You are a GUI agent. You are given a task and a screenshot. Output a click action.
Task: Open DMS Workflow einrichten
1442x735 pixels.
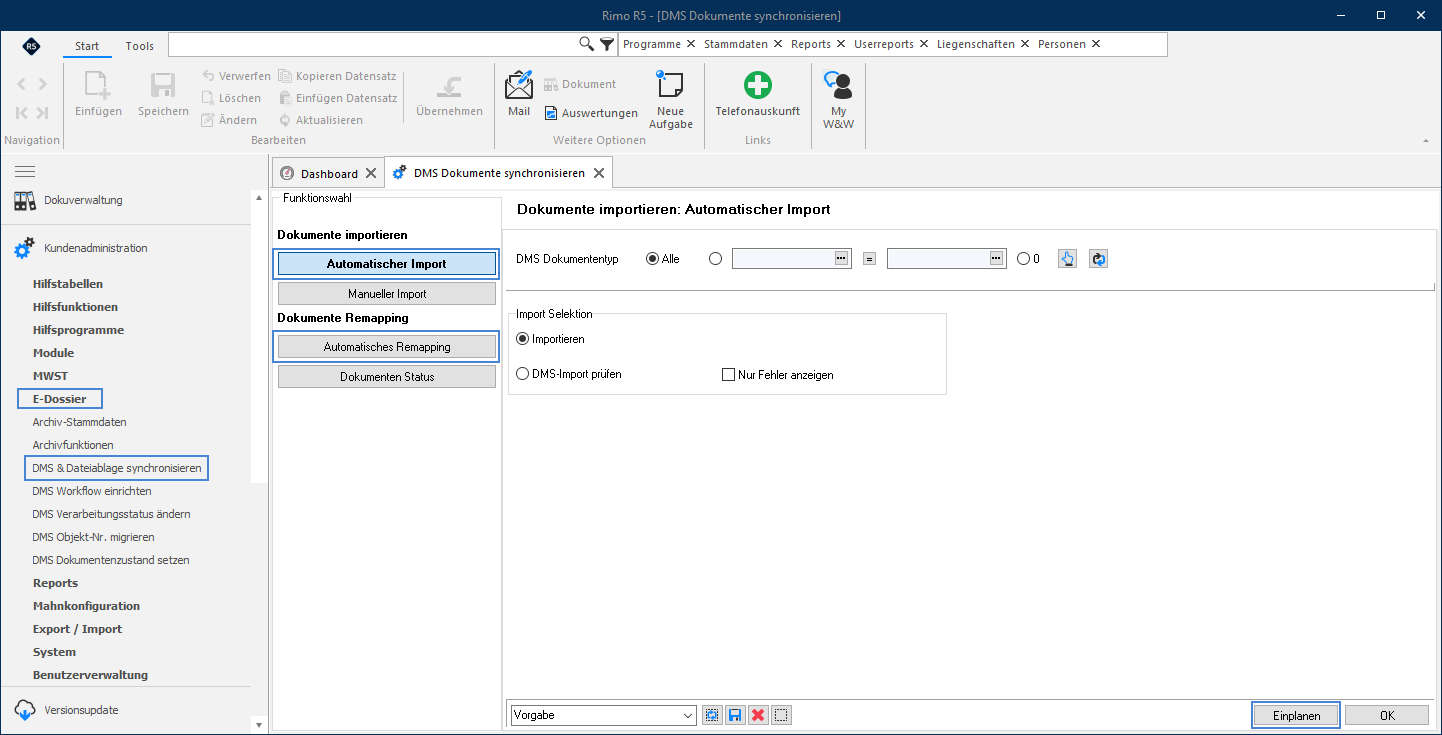pyautogui.click(x=92, y=491)
